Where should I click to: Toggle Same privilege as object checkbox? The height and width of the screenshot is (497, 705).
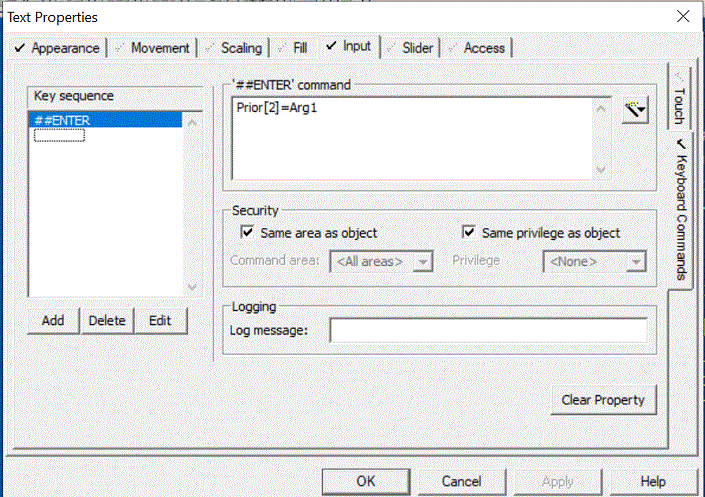(469, 233)
